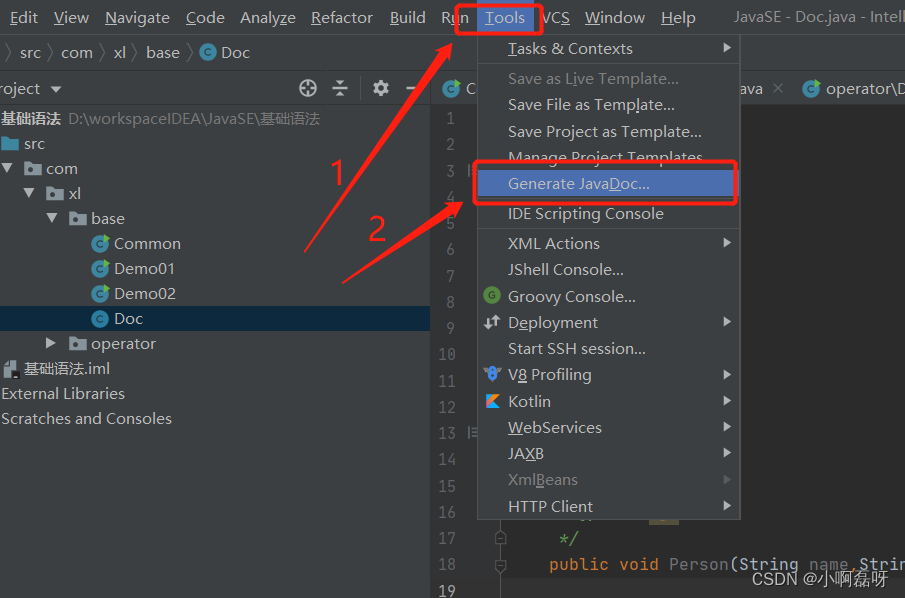Click src in breadcrumb path
905x598 pixels.
pyautogui.click(x=30, y=53)
